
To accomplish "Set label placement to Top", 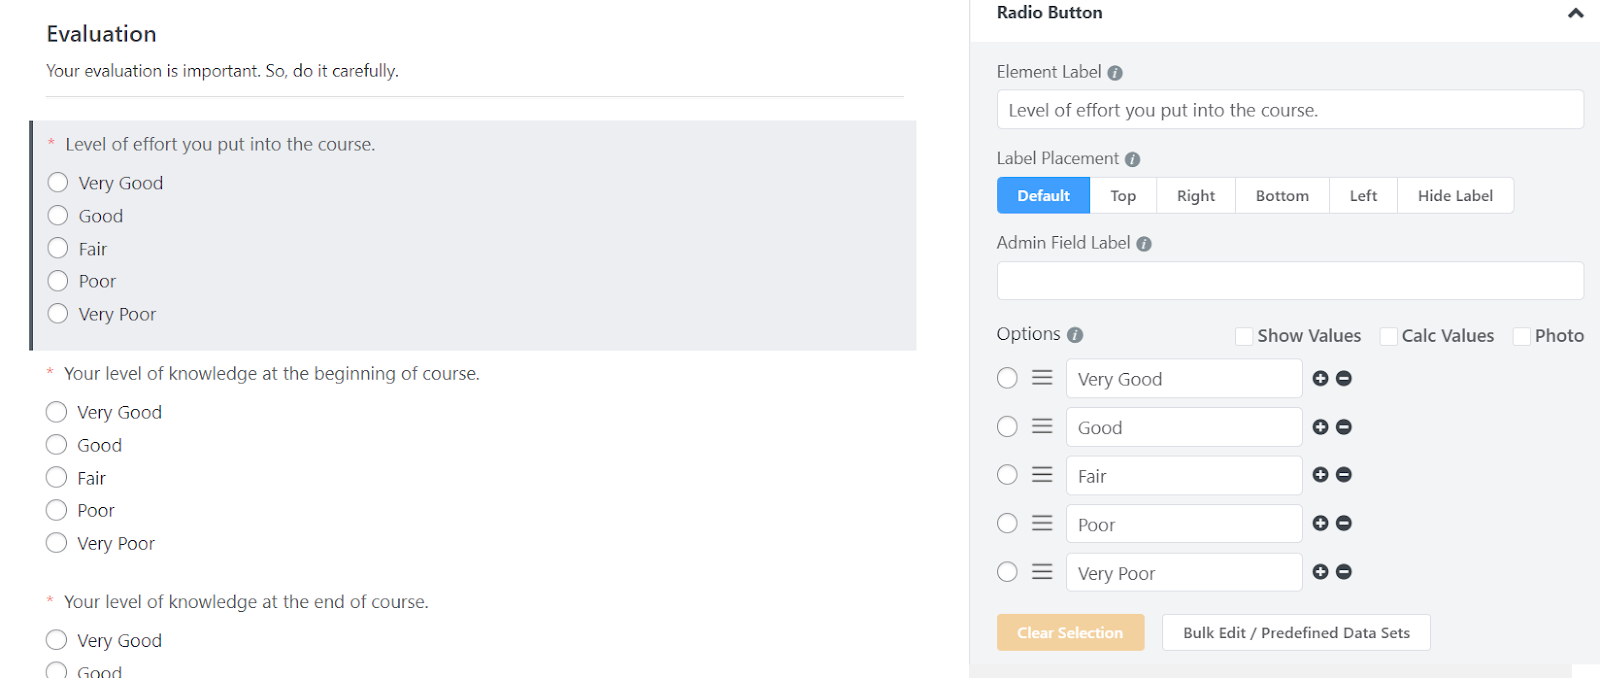I will click(x=1123, y=196).
